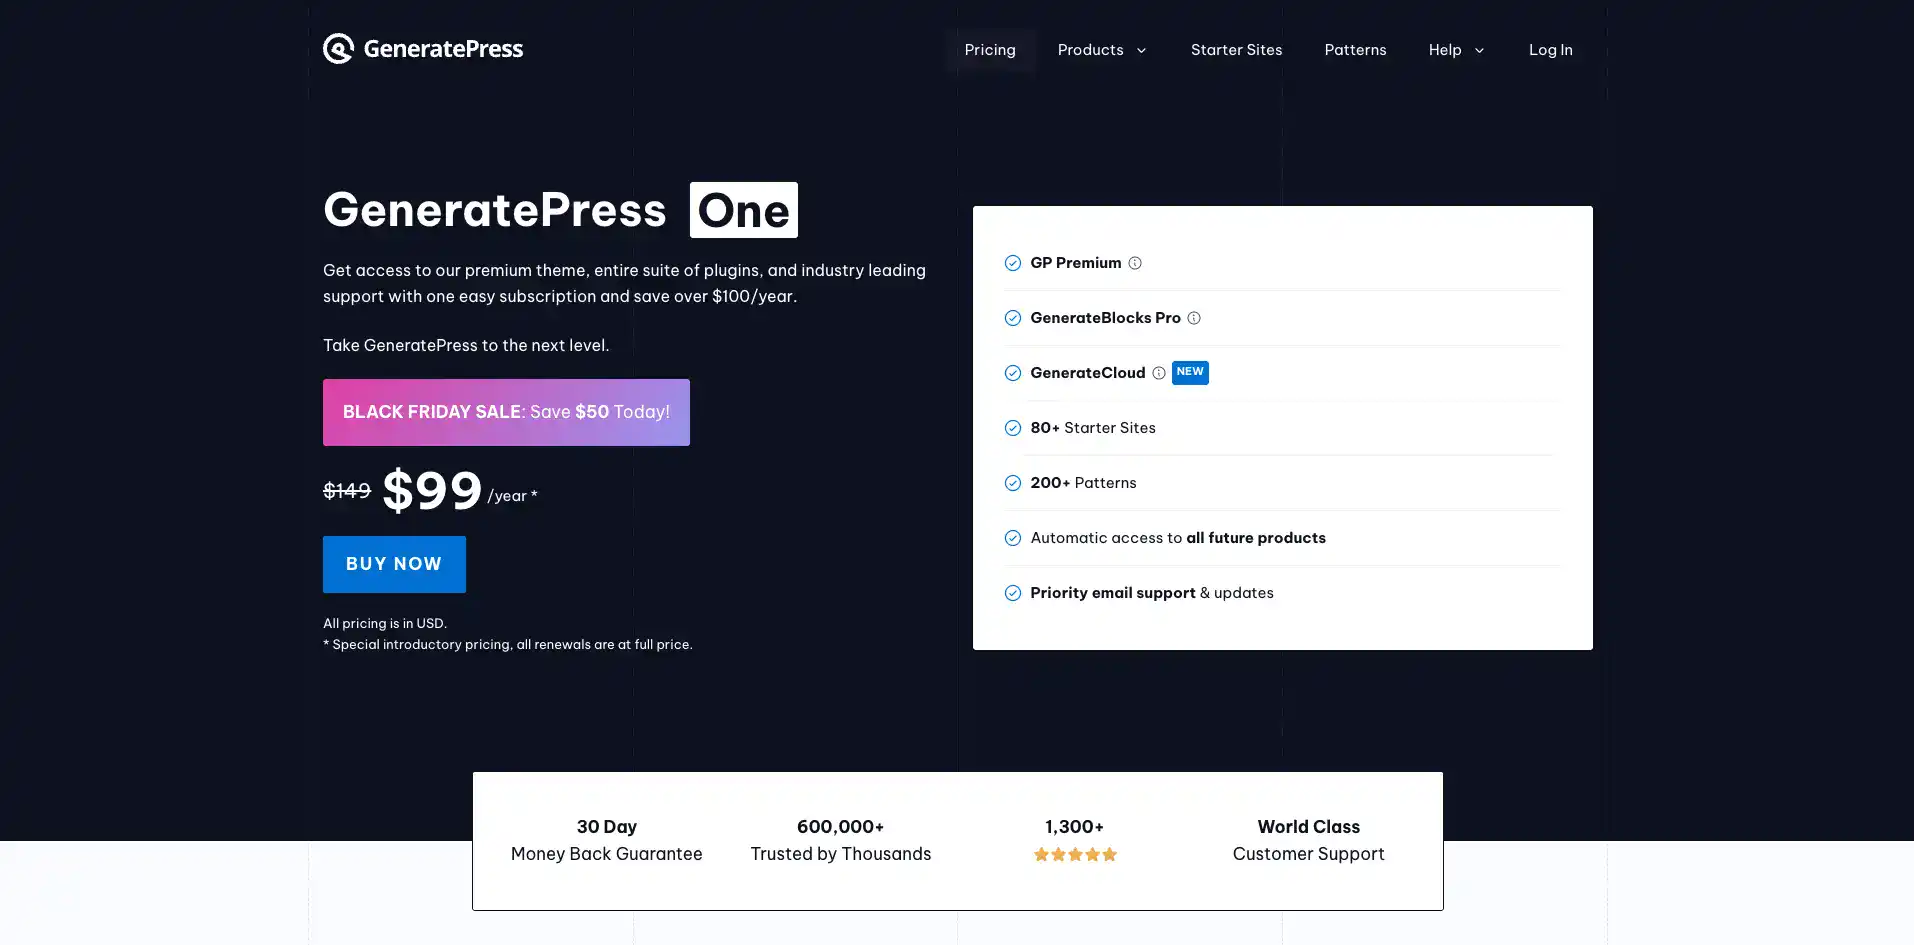
Task: Click the GeneratePress logo icon
Action: point(338,49)
